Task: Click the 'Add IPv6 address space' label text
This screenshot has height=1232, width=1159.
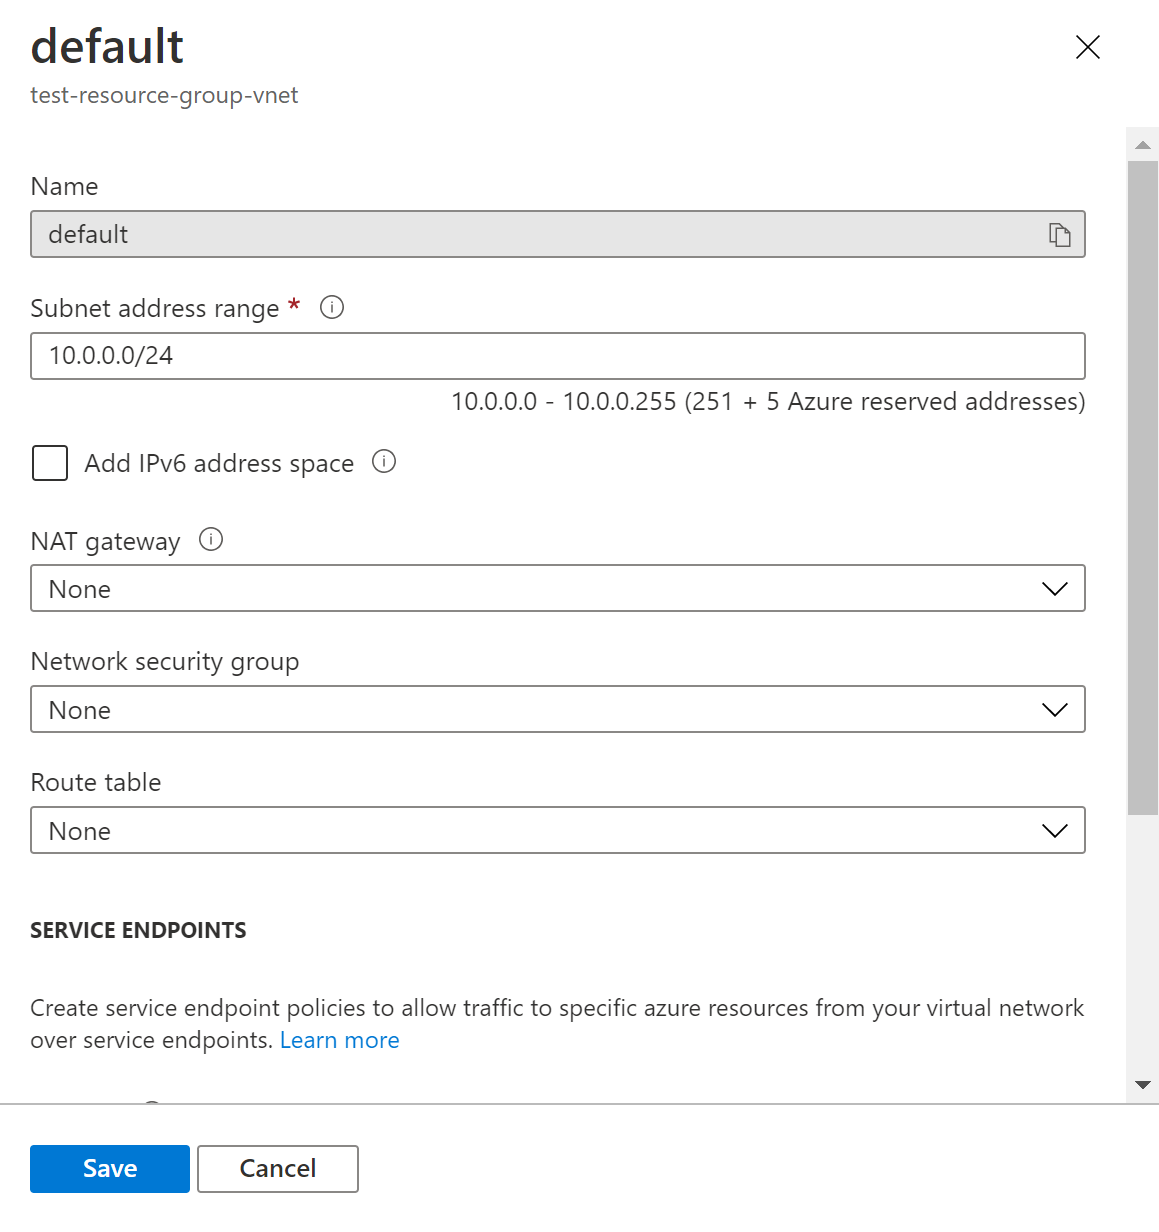Action: [x=219, y=464]
